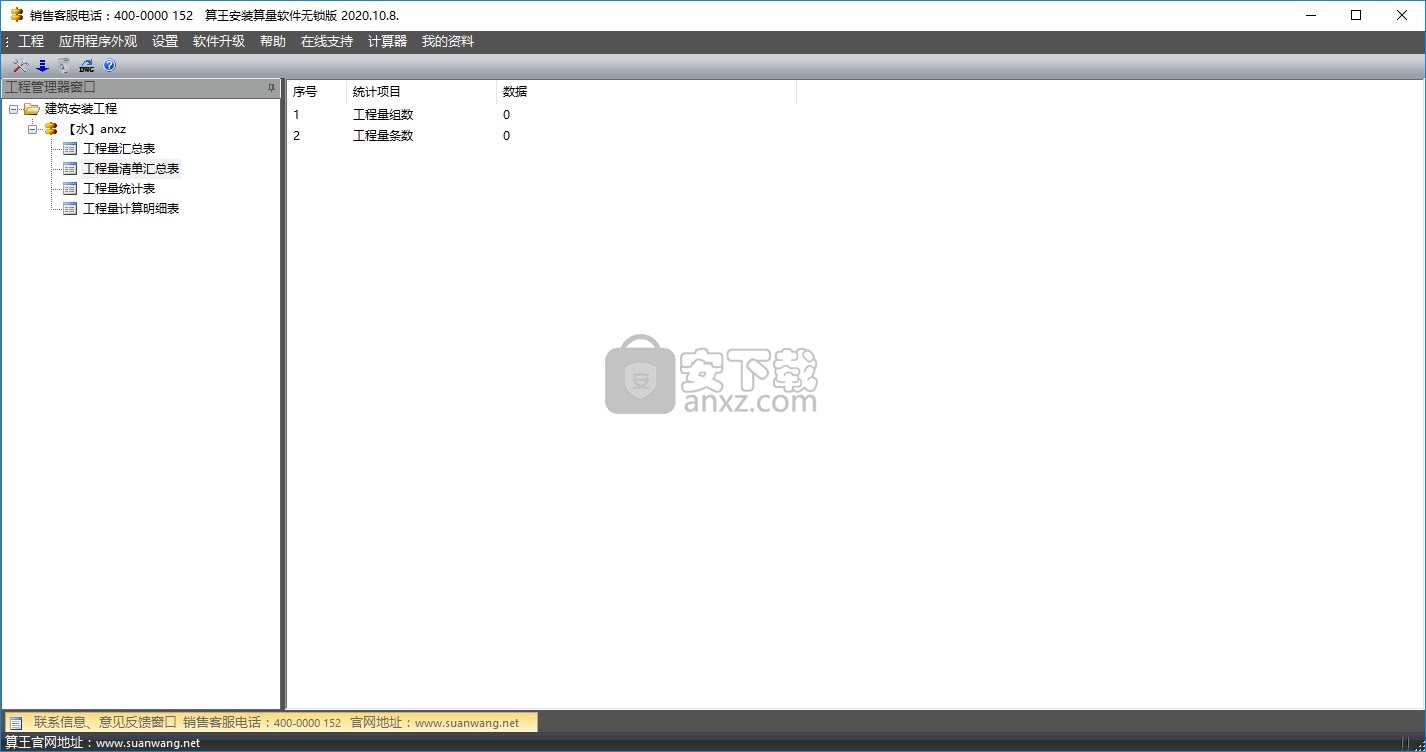Open help via blue question mark icon
This screenshot has width=1426, height=752.
110,66
